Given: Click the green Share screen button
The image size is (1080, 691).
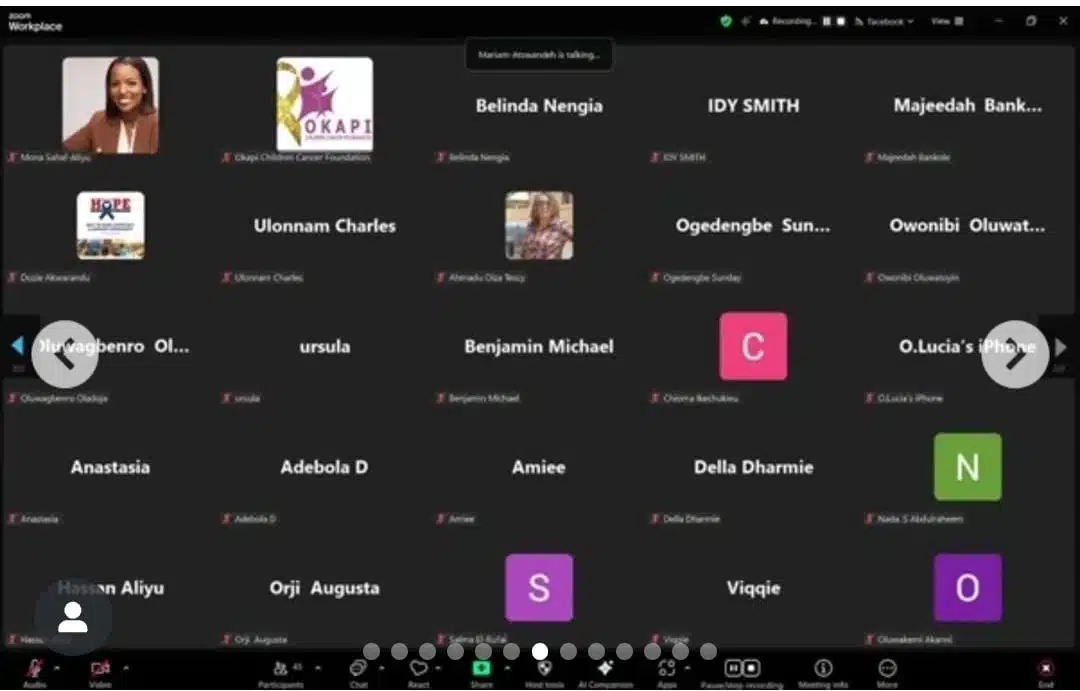Looking at the screenshot, I should [x=481, y=668].
